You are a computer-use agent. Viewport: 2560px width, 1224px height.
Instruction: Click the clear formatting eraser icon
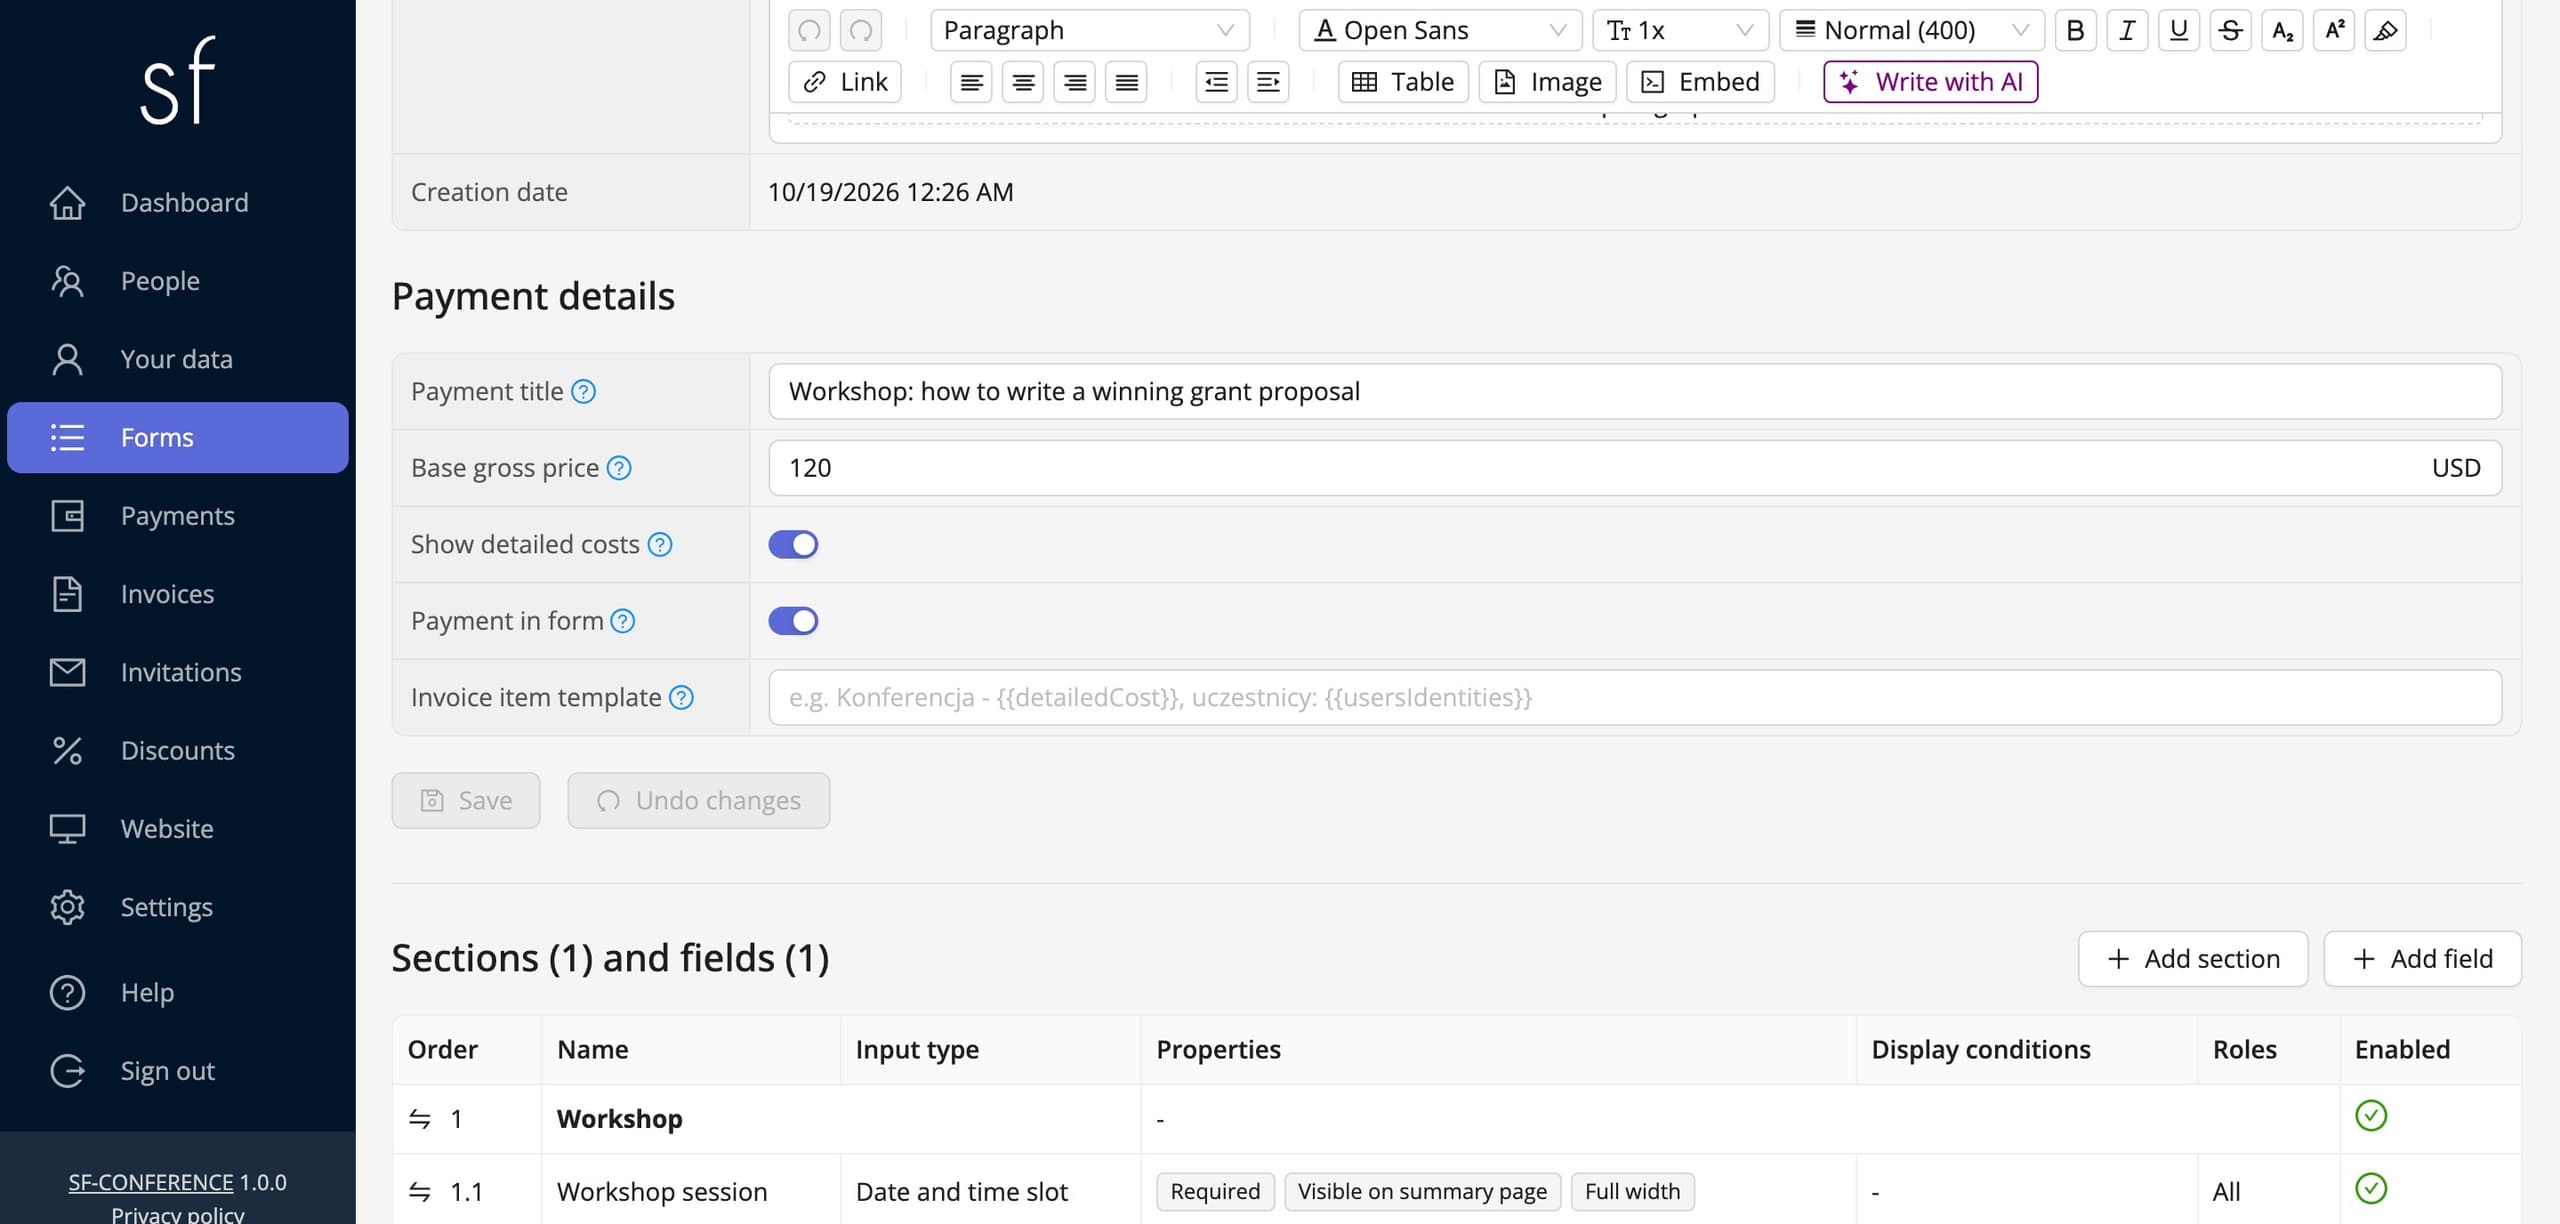coord(2385,30)
